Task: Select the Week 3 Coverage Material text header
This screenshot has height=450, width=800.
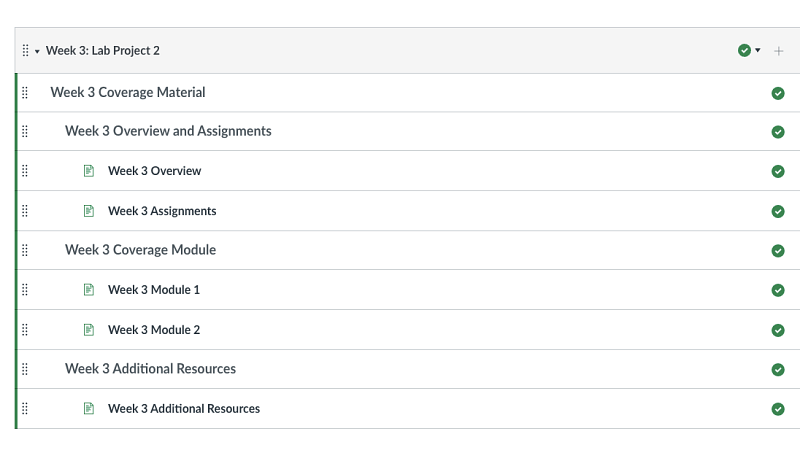Action: 128,92
